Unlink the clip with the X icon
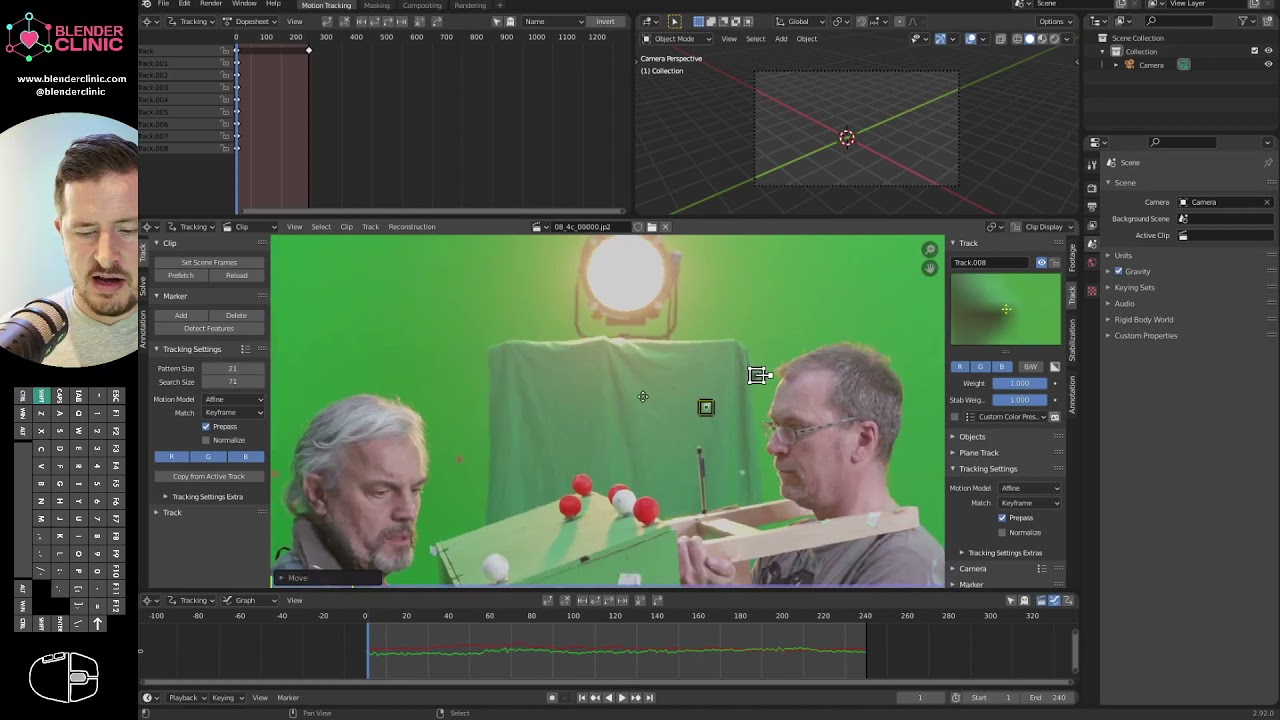The height and width of the screenshot is (720, 1280). coord(666,227)
